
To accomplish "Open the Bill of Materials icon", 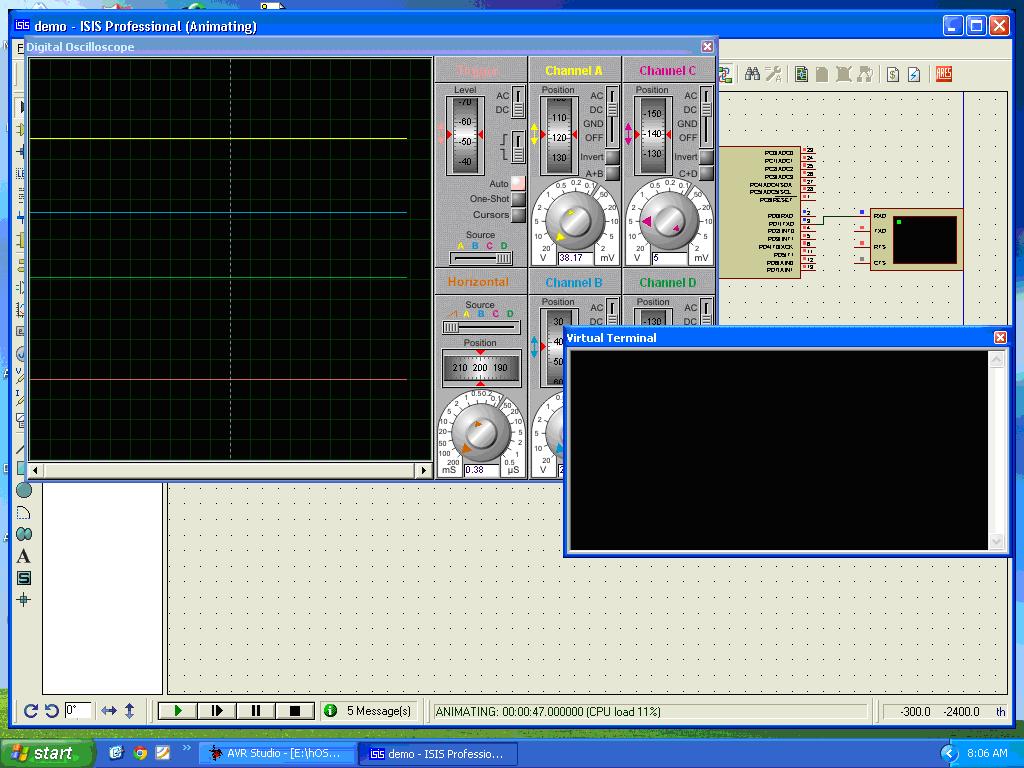I will click(892, 74).
